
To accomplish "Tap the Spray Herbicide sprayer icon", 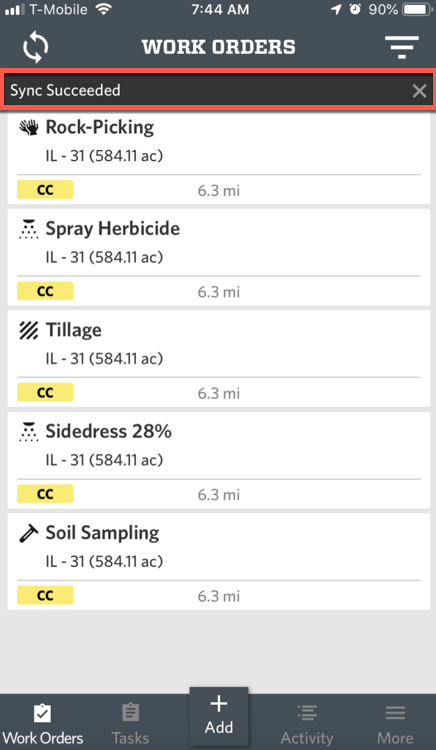I will coord(28,229).
